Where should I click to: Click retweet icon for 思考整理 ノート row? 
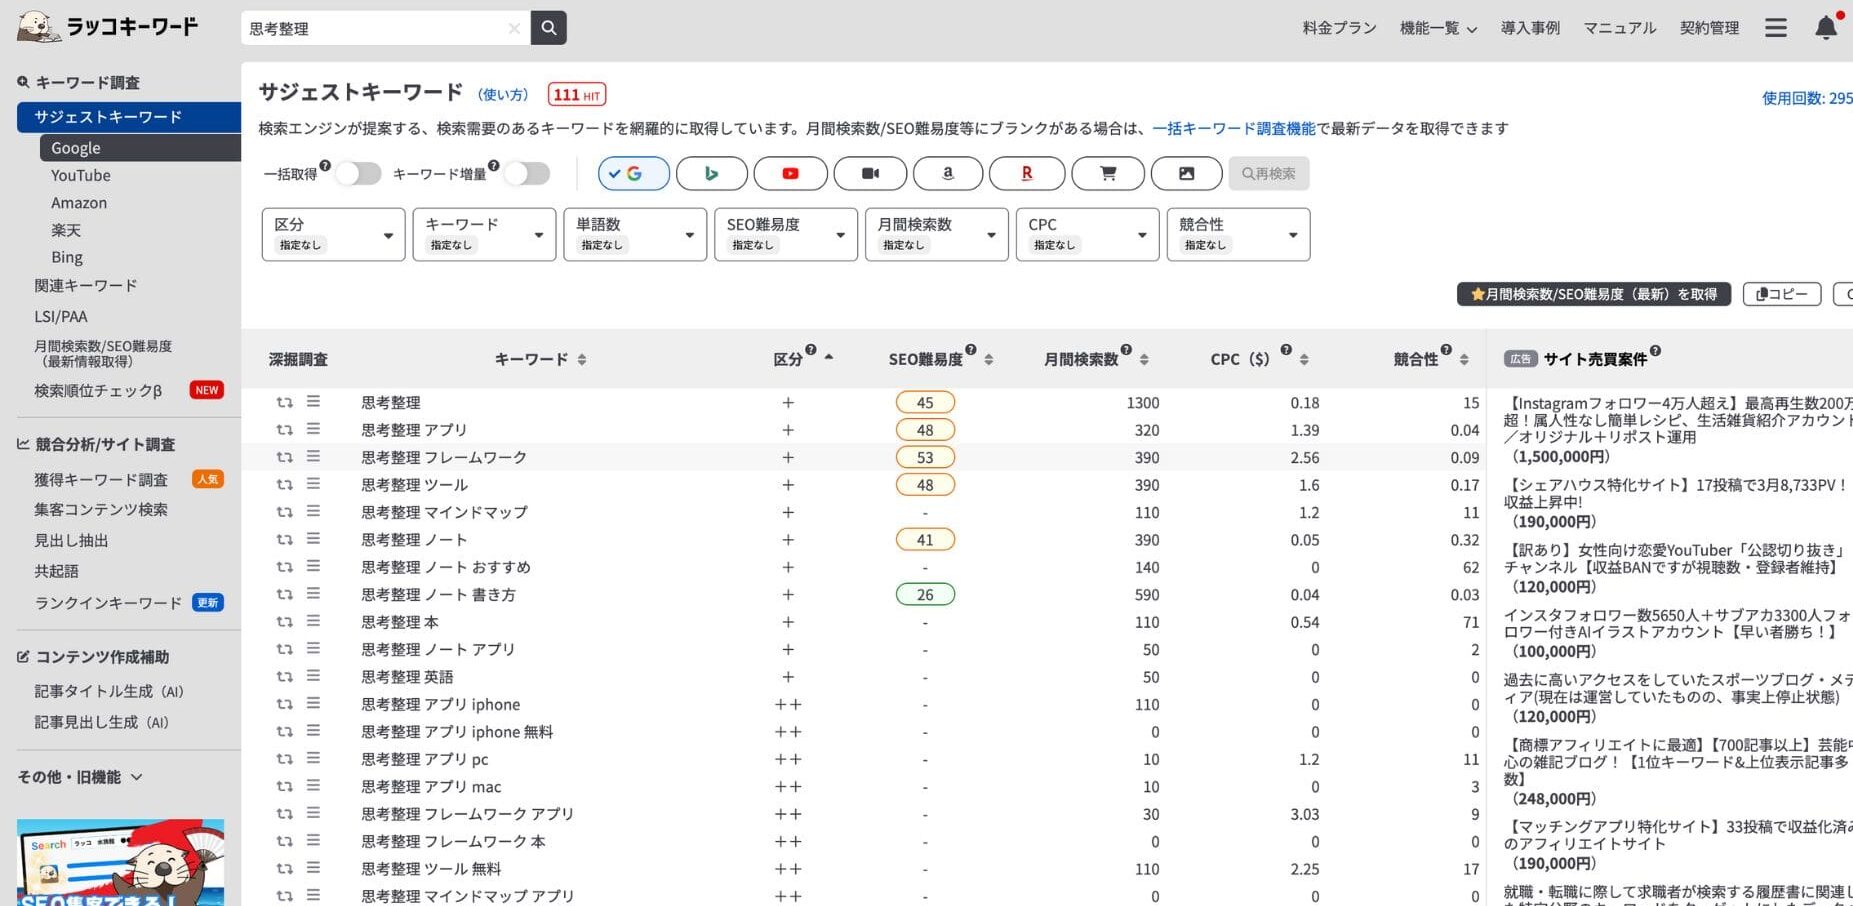click(x=285, y=539)
